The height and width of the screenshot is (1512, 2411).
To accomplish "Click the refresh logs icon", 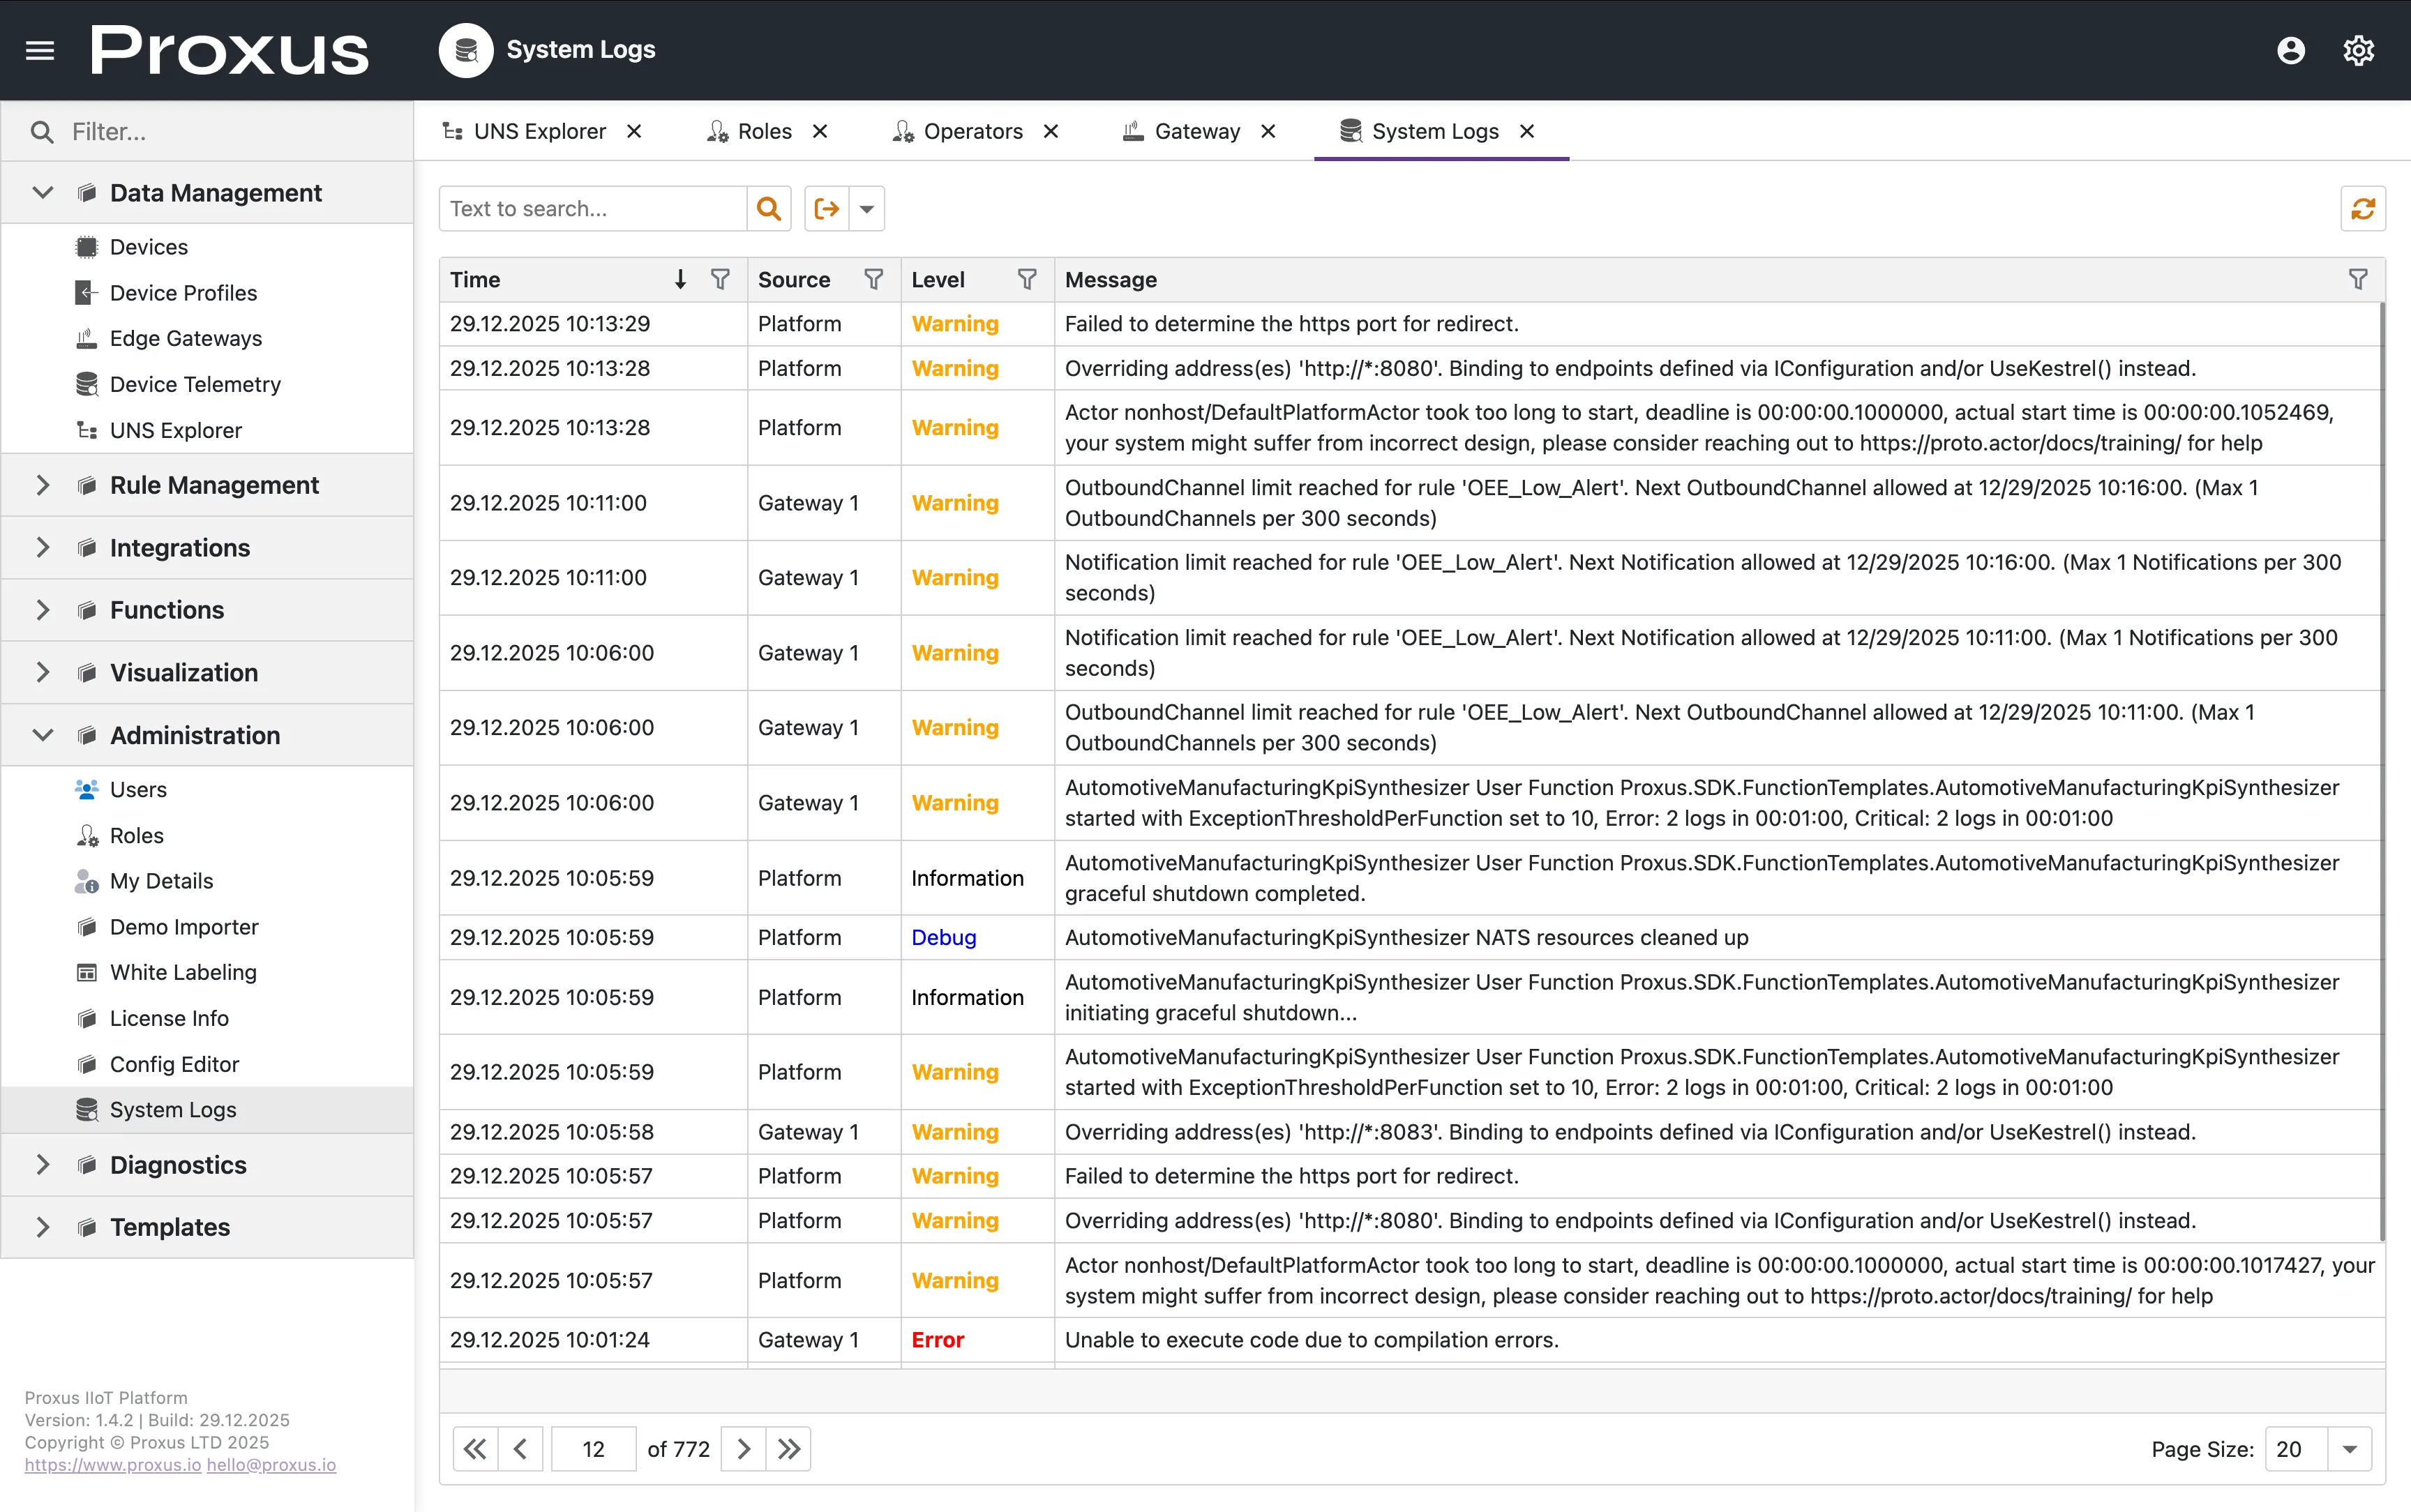I will click(x=2363, y=208).
